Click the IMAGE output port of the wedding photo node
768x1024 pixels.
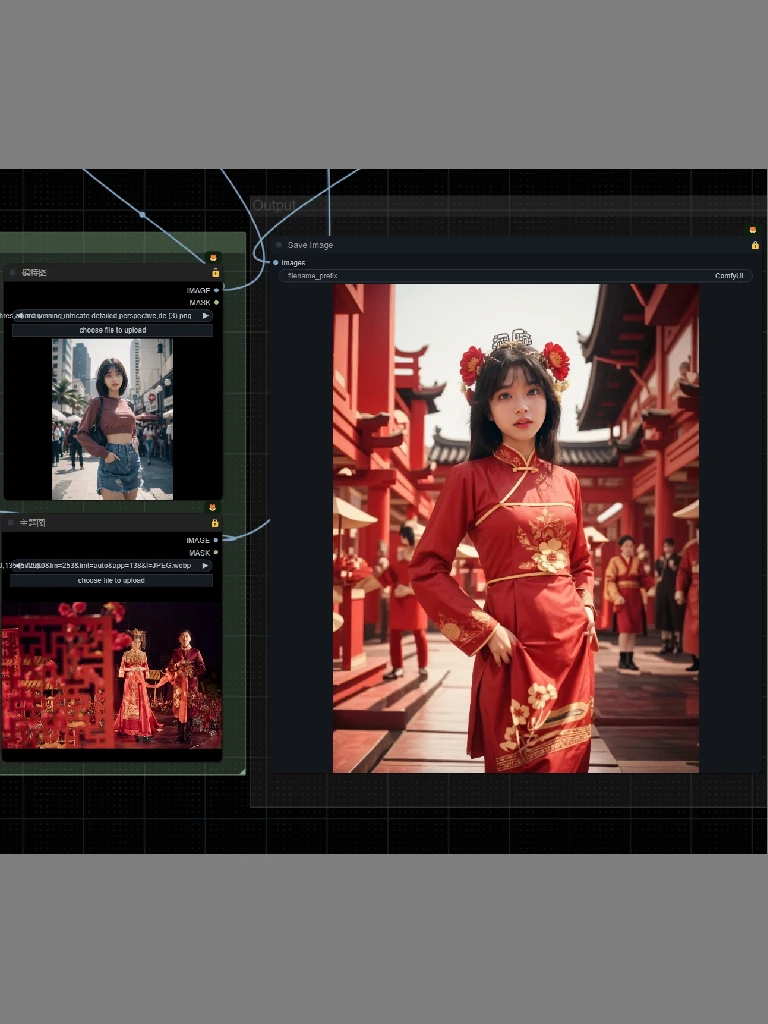point(216,541)
